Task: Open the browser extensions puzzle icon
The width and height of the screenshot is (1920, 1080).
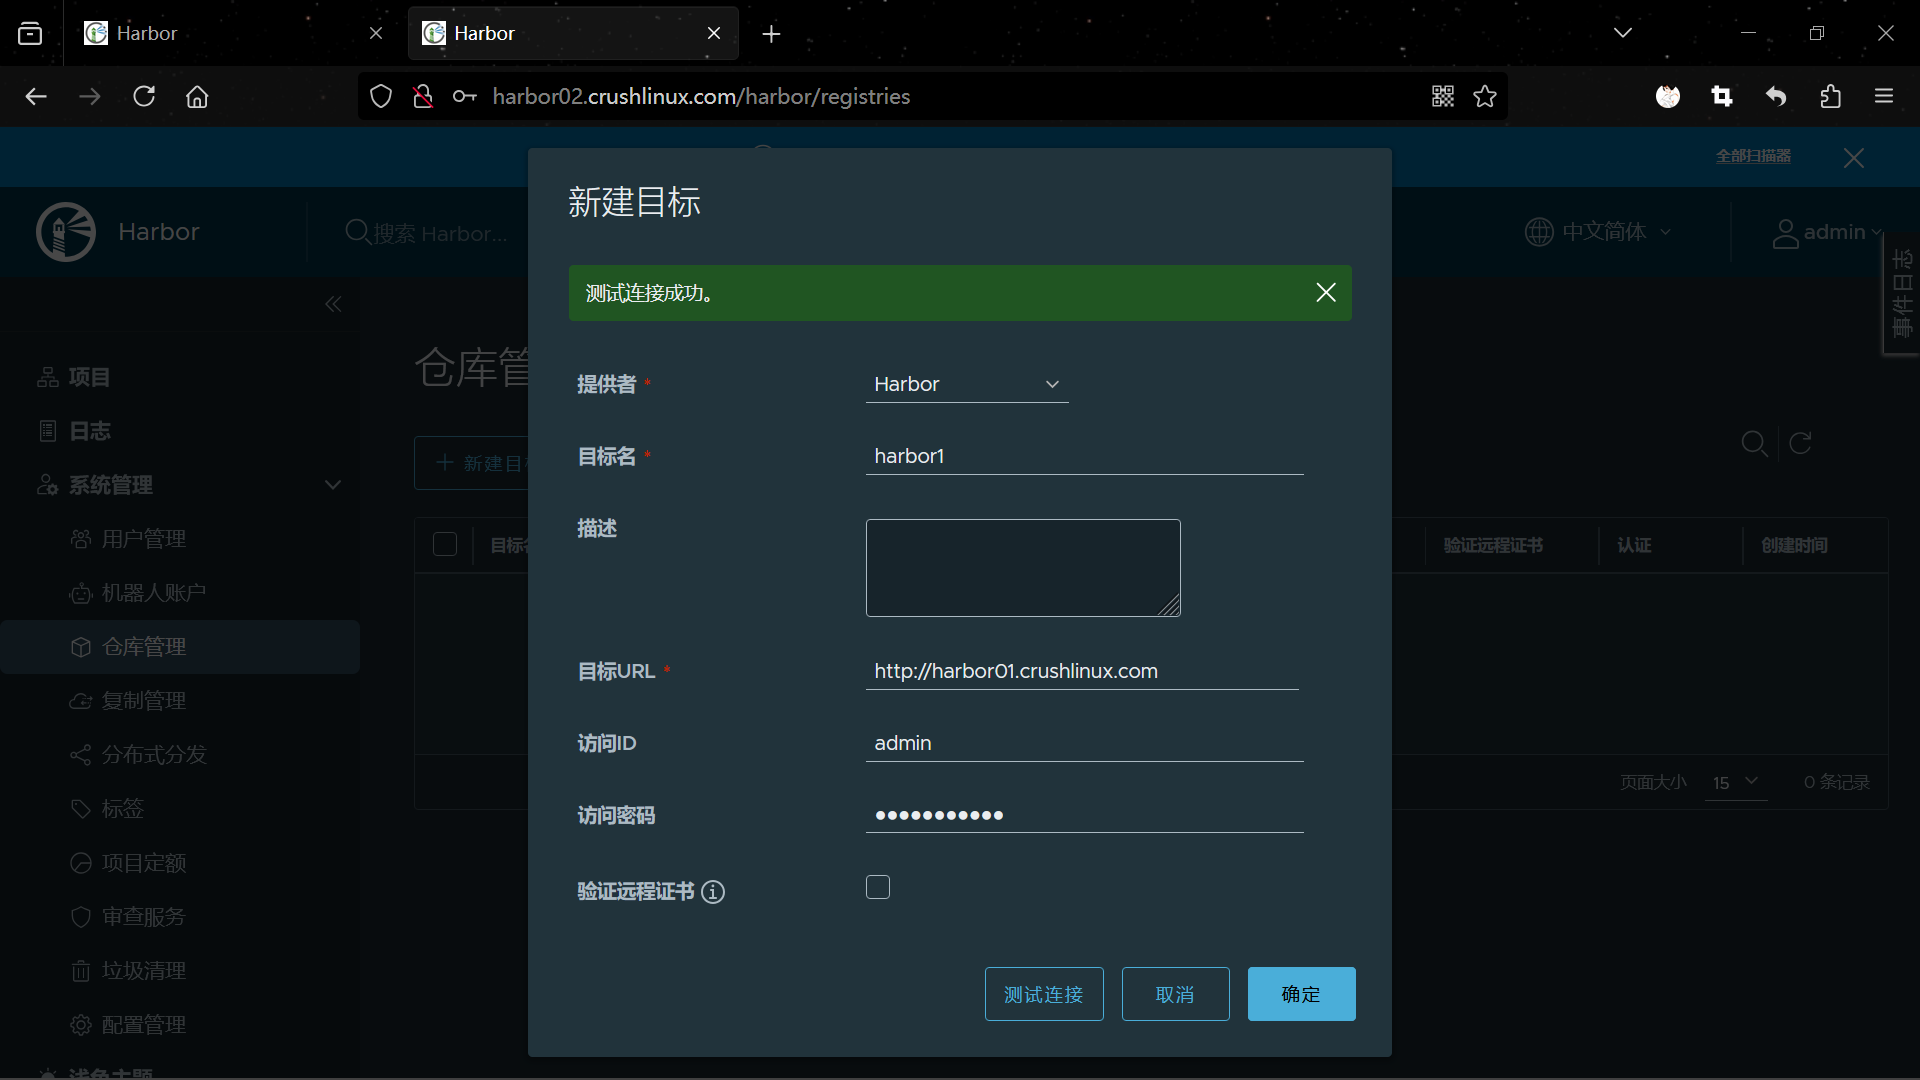Action: [x=1830, y=96]
